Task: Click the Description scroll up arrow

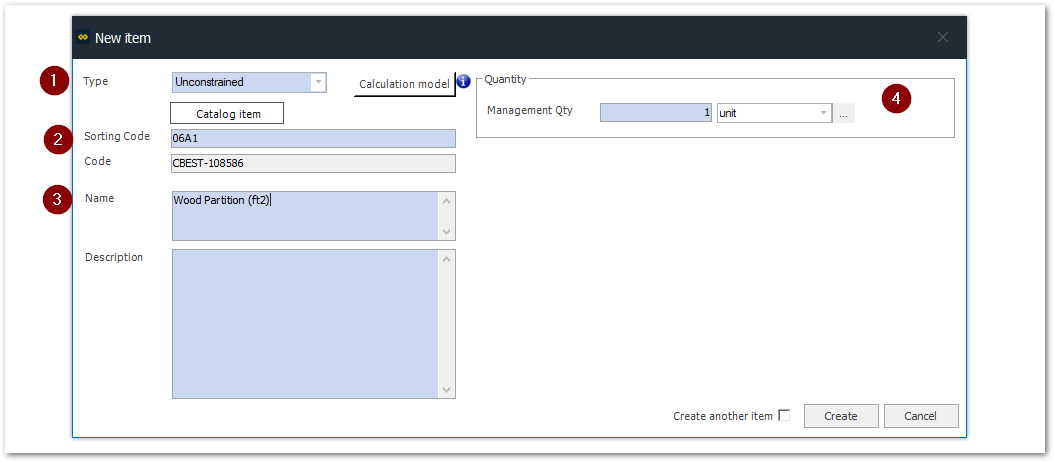Action: 447,260
